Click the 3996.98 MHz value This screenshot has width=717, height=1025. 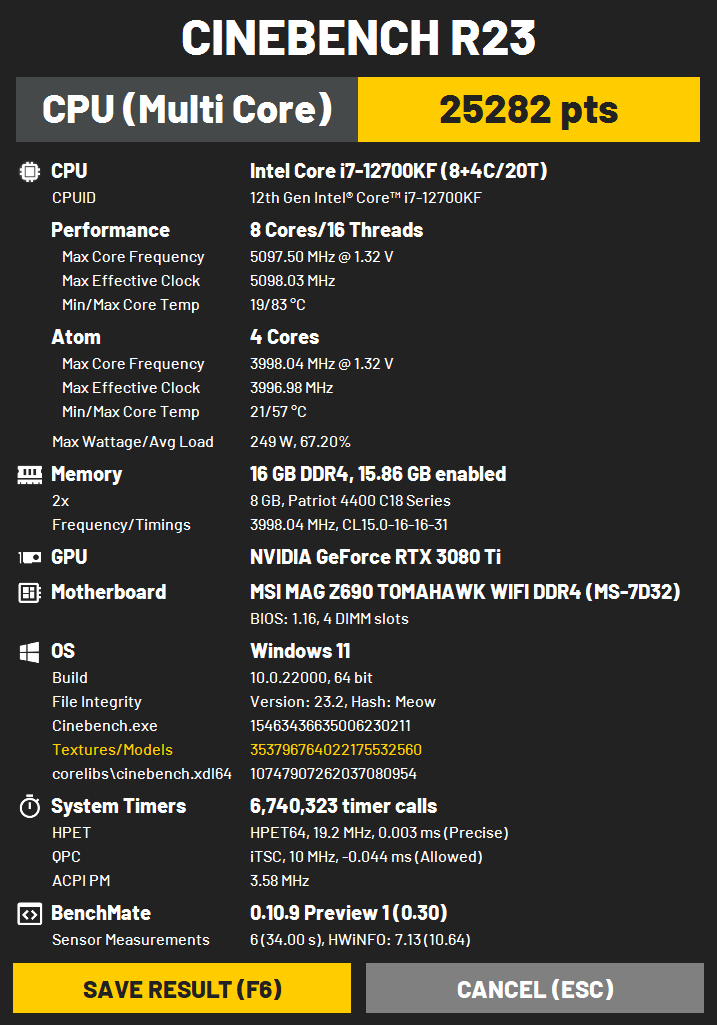(x=292, y=388)
